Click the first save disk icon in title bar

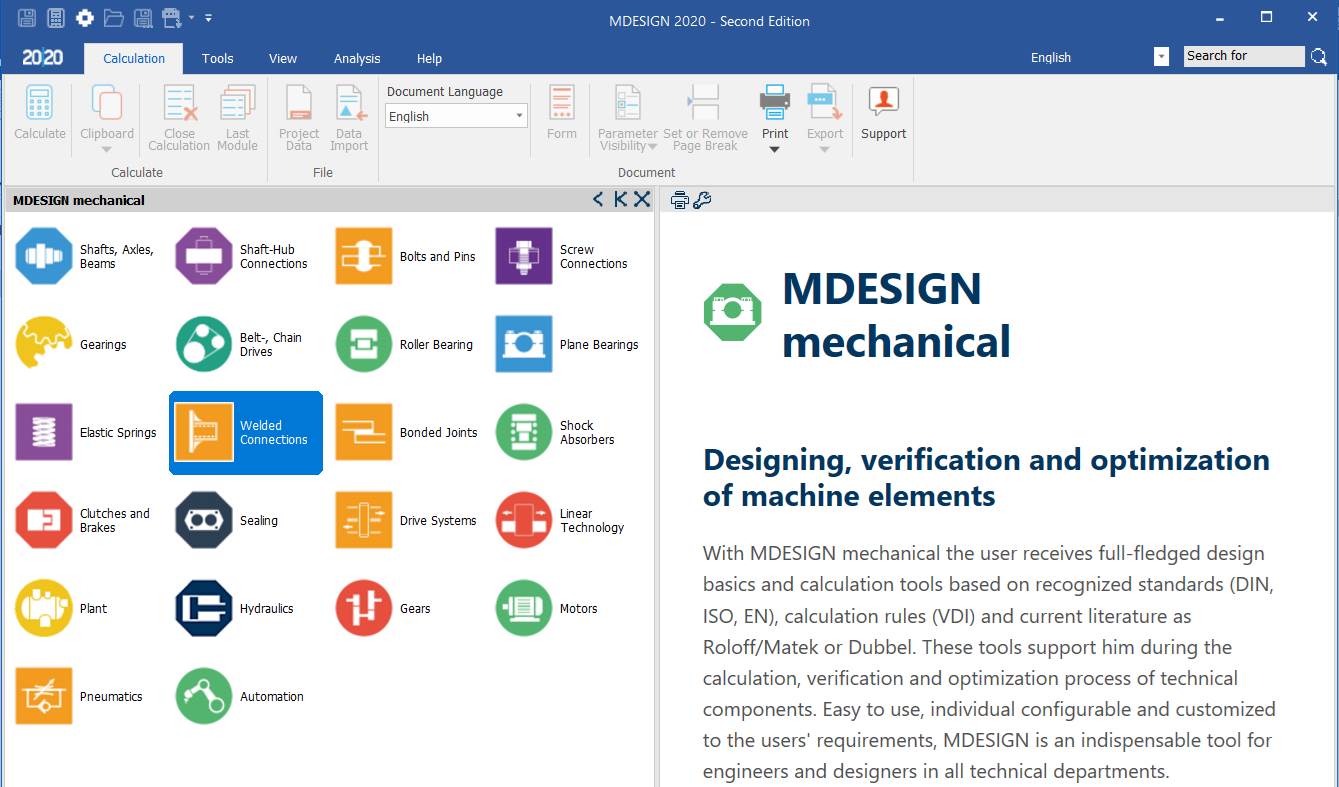pos(27,18)
